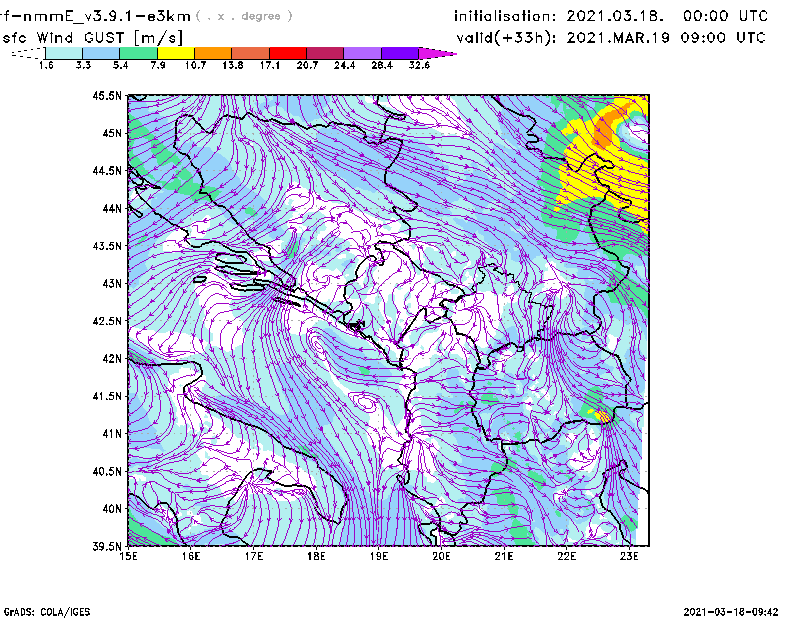Click the 44.5N latitude label

point(108,170)
